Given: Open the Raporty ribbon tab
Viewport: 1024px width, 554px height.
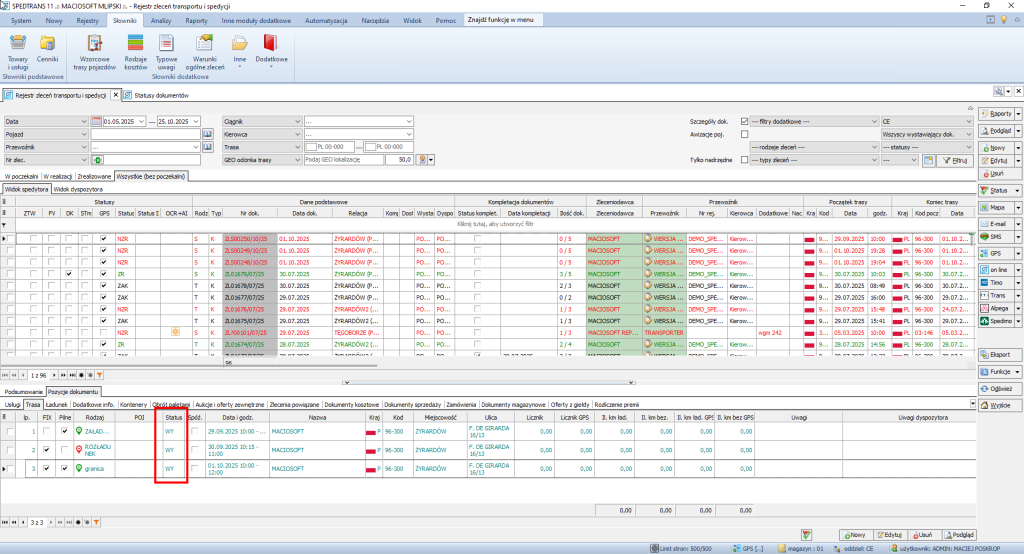Looking at the screenshot, I should [196, 20].
